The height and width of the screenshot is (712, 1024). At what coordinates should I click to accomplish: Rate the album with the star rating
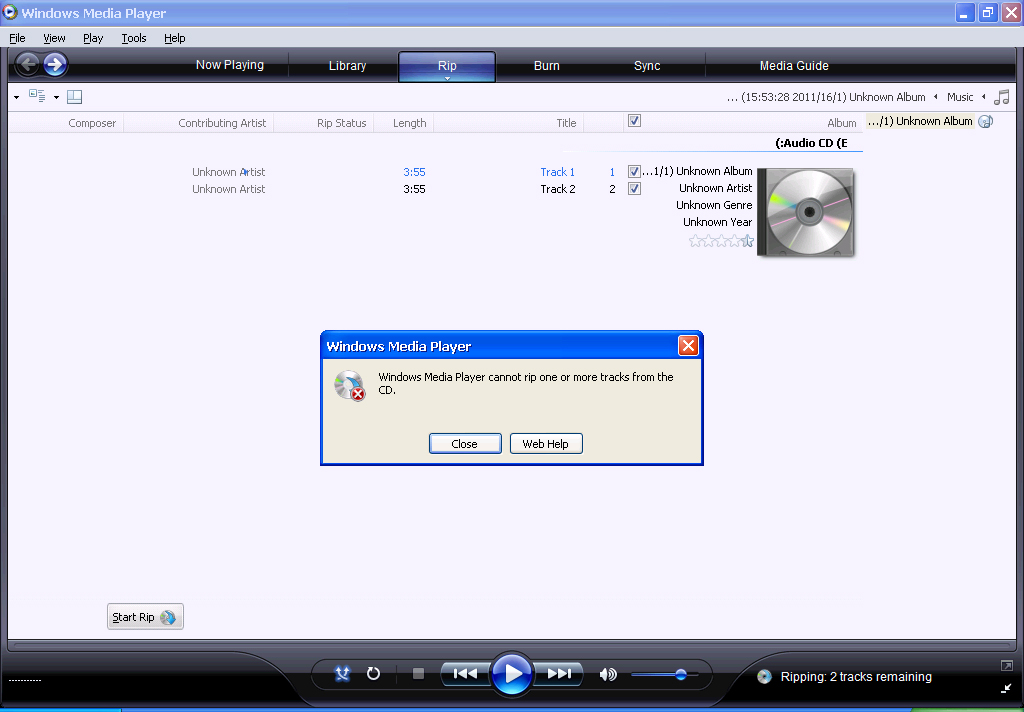[721, 241]
